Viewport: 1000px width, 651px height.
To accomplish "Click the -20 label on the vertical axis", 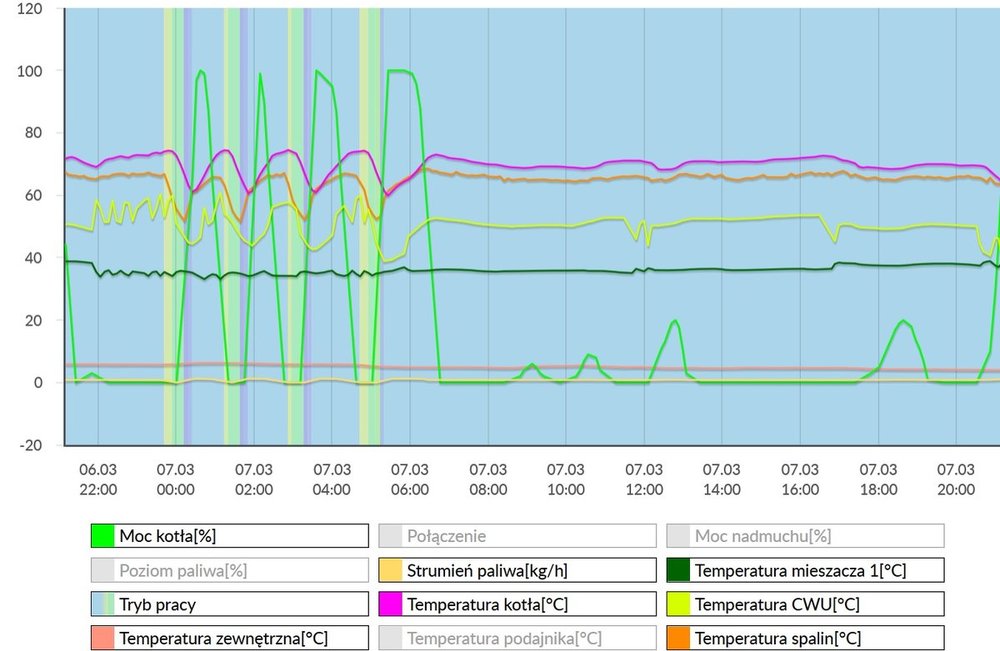I will 29,445.
